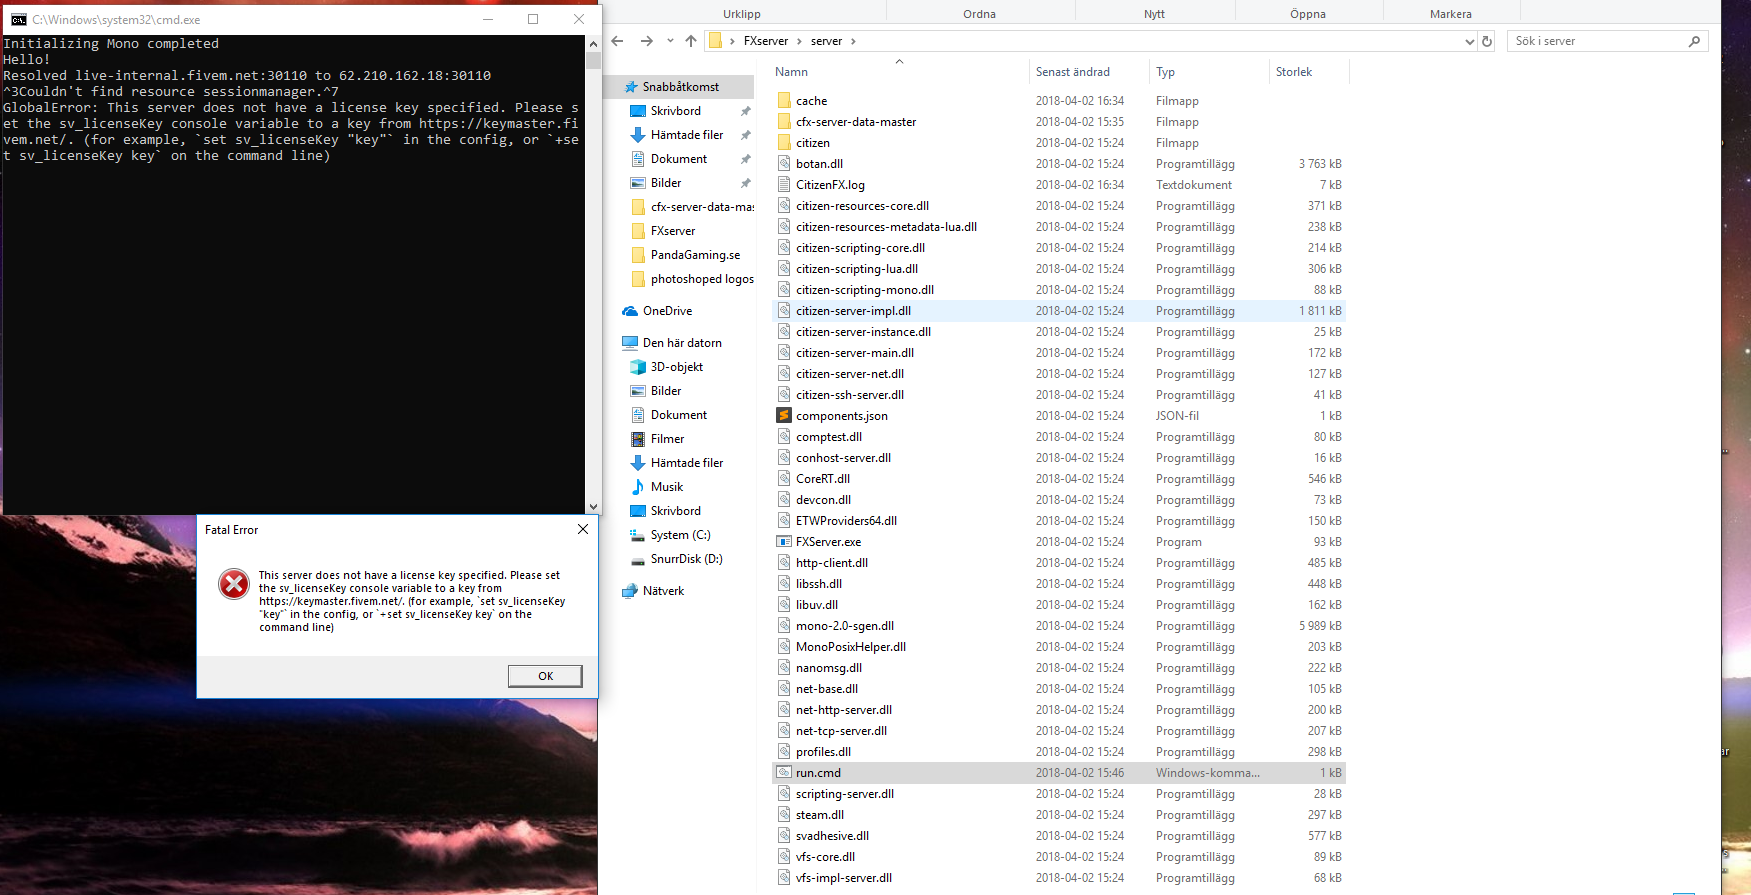Image resolution: width=1751 pixels, height=895 pixels.
Task: Click the cache folder icon
Action: (x=784, y=100)
